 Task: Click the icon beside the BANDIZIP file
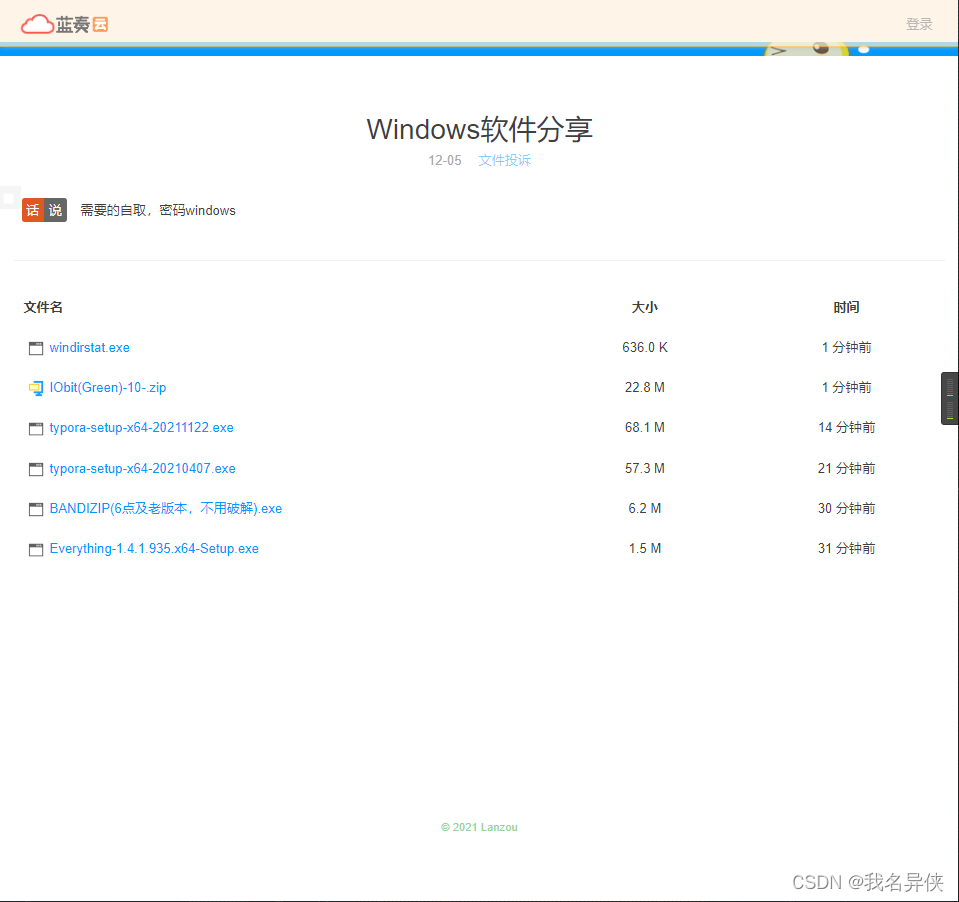pos(36,509)
